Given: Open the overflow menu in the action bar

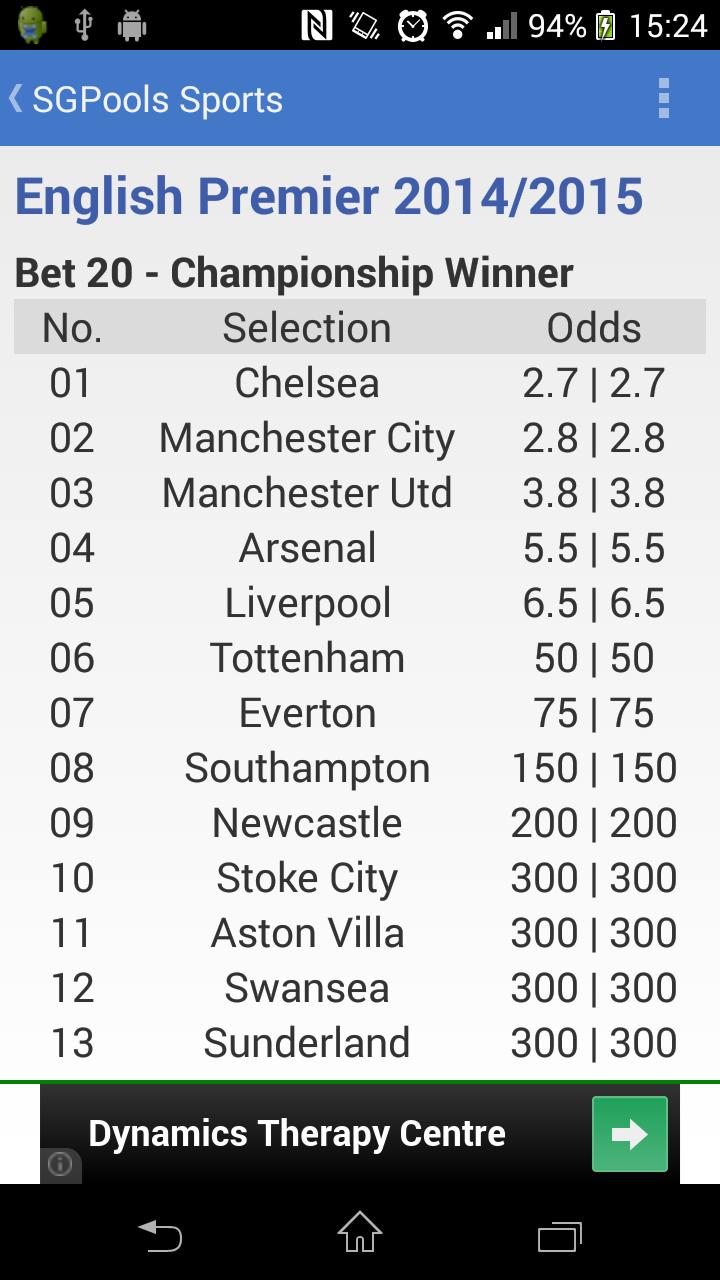Looking at the screenshot, I should tap(665, 97).
